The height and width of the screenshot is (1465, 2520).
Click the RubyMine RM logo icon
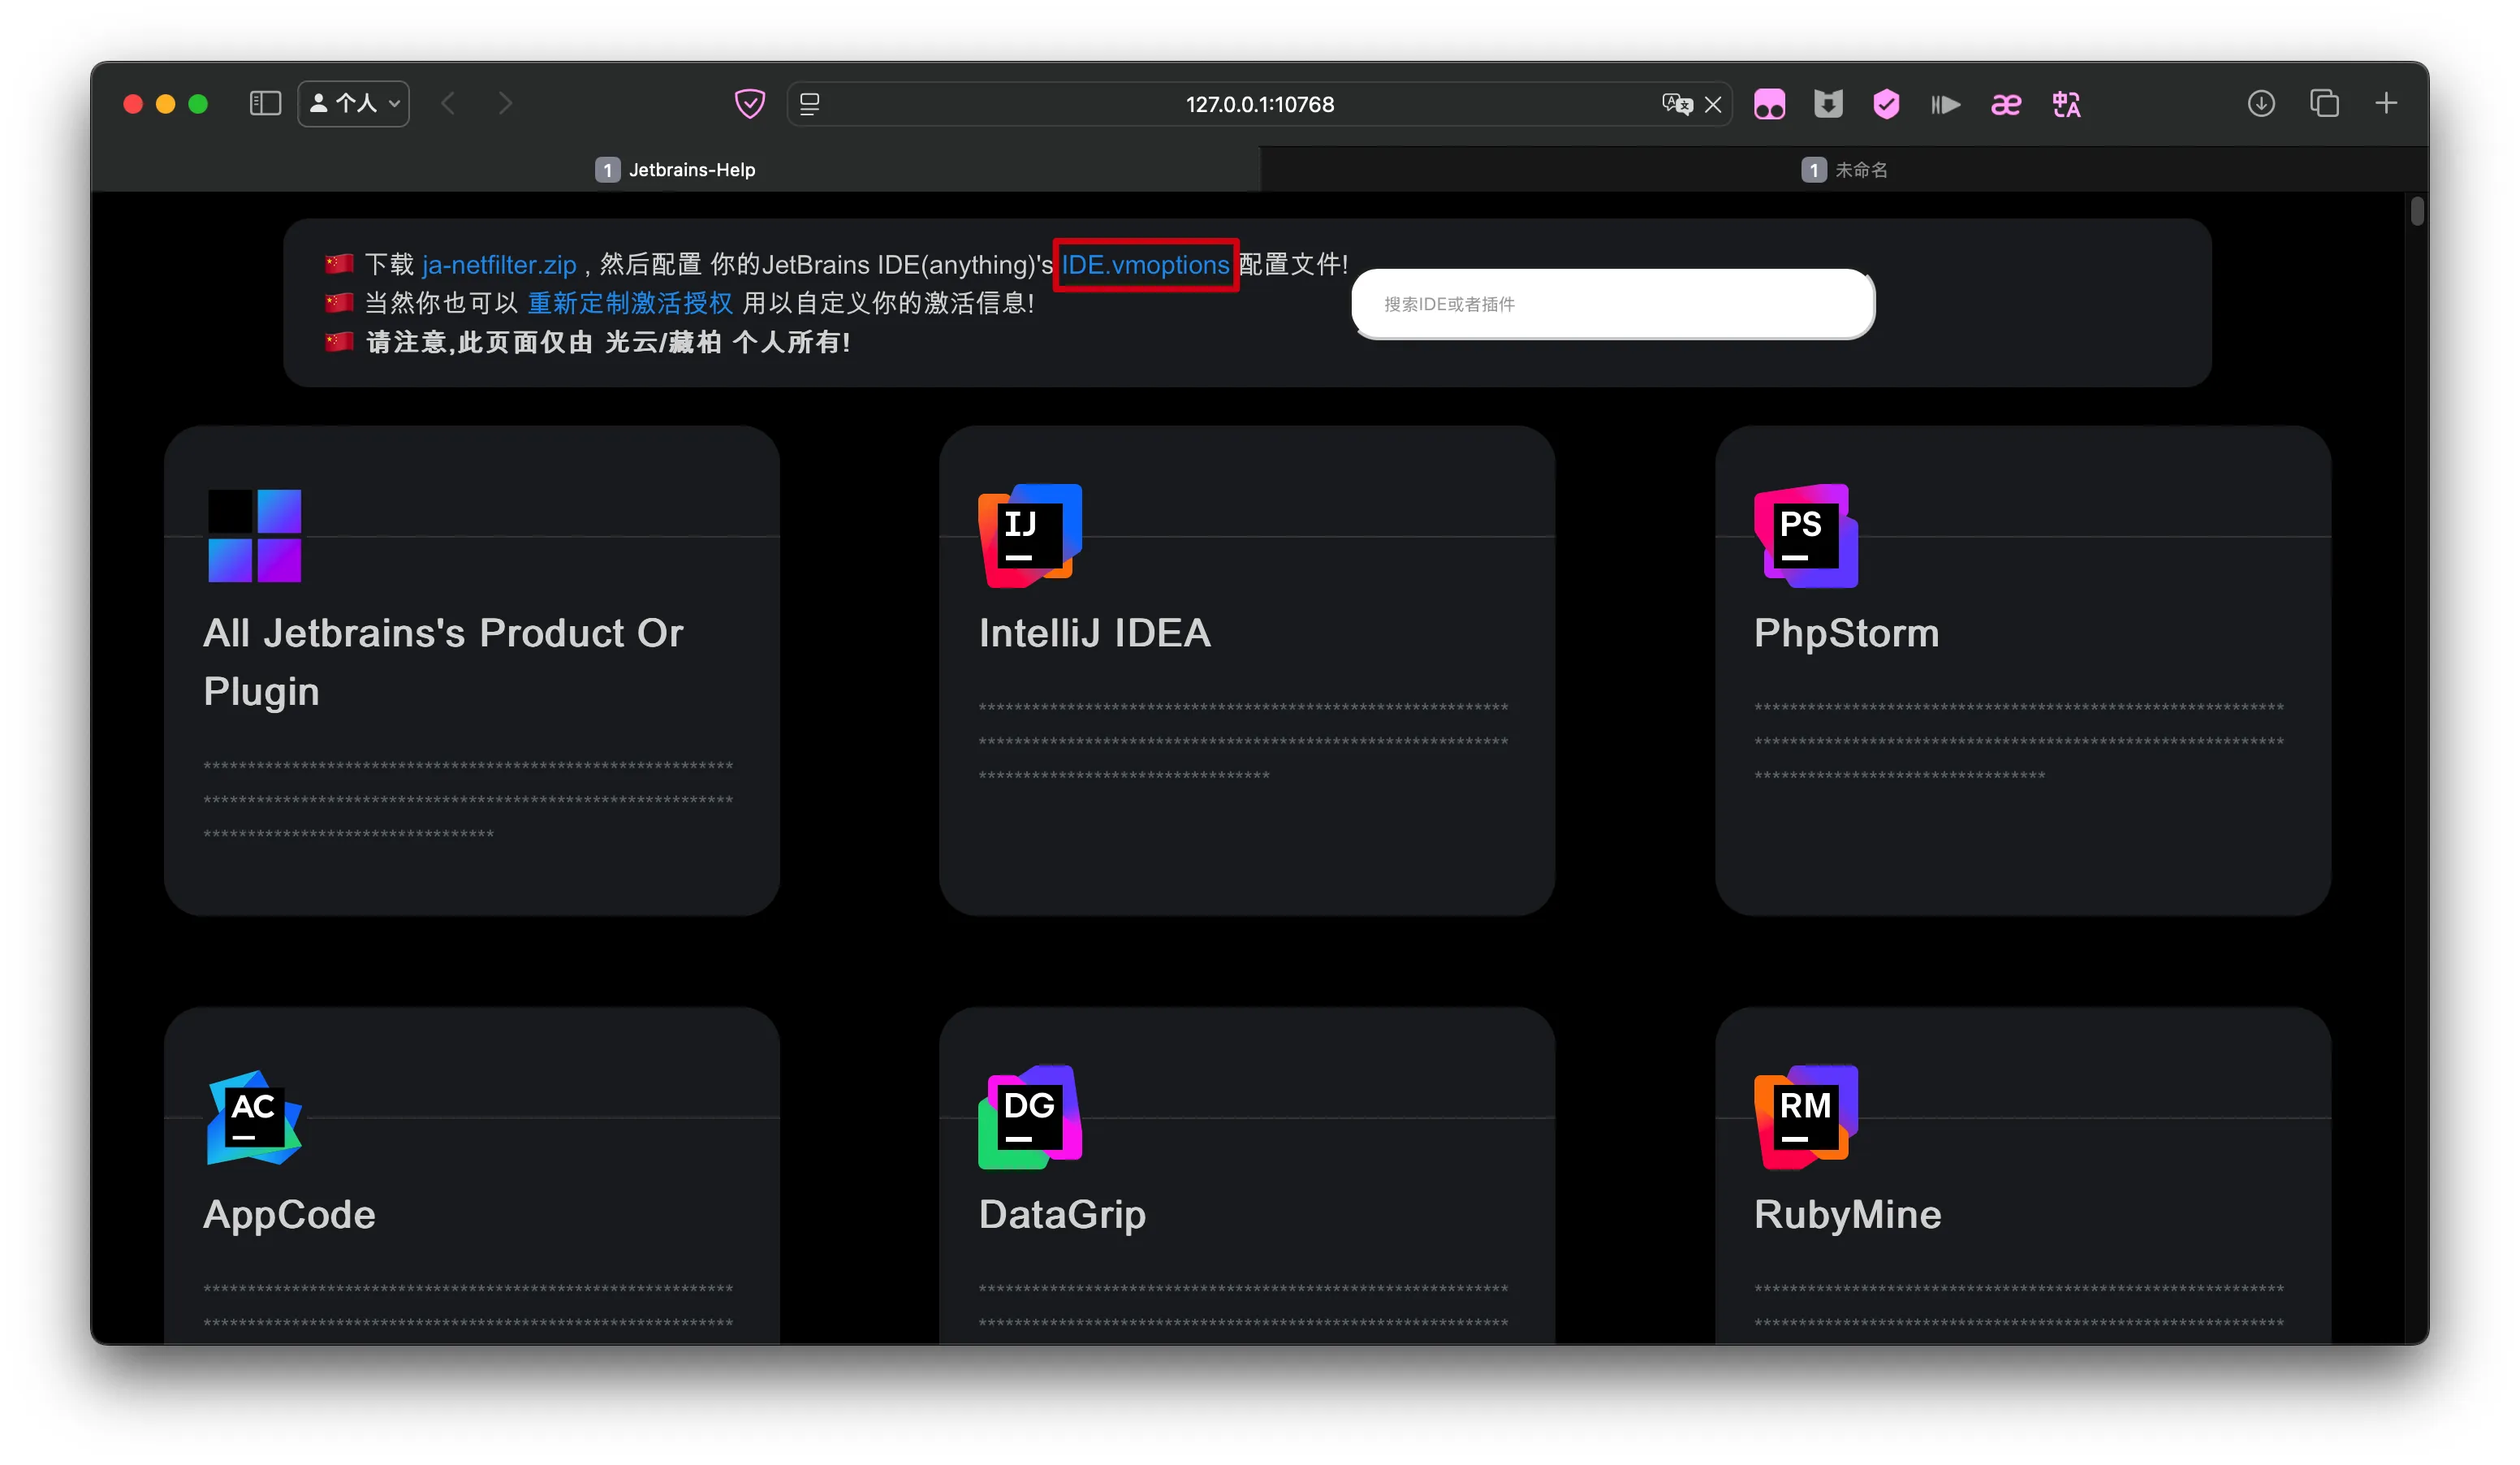1805,1117
